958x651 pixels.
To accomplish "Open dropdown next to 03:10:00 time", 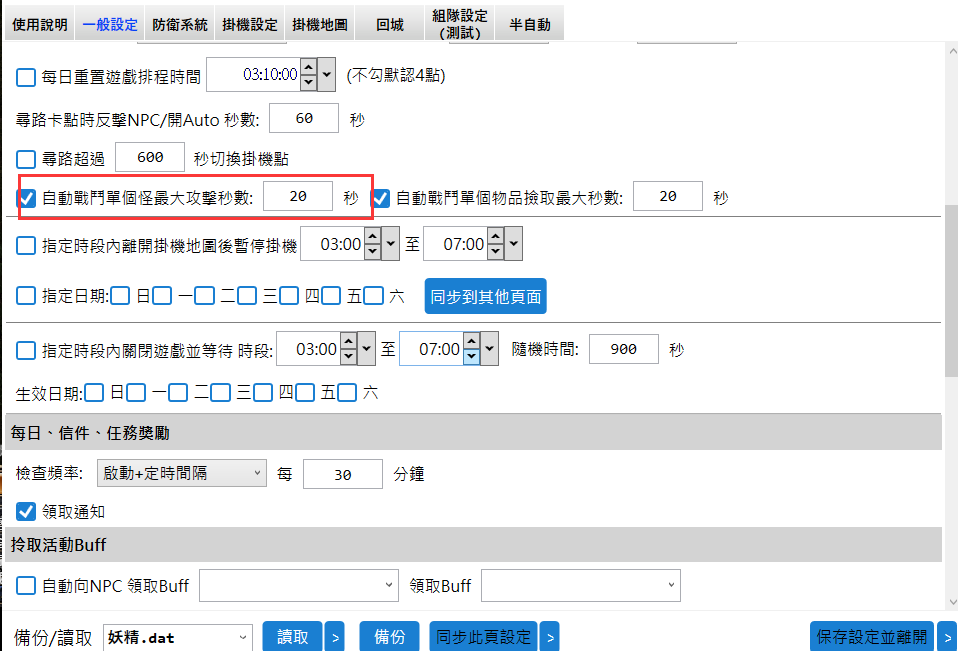I will pyautogui.click(x=327, y=75).
